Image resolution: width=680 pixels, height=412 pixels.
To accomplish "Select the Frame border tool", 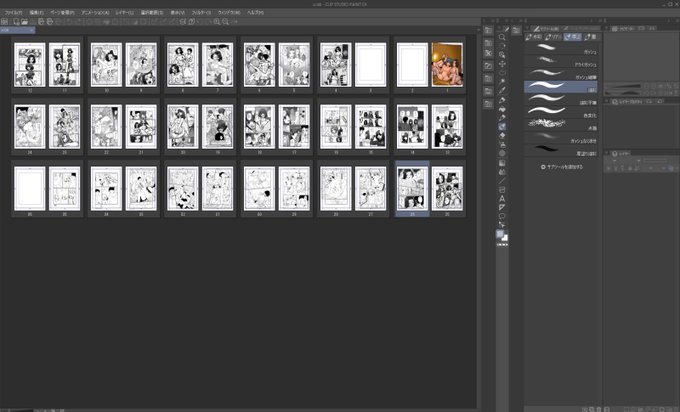I will 502,190.
